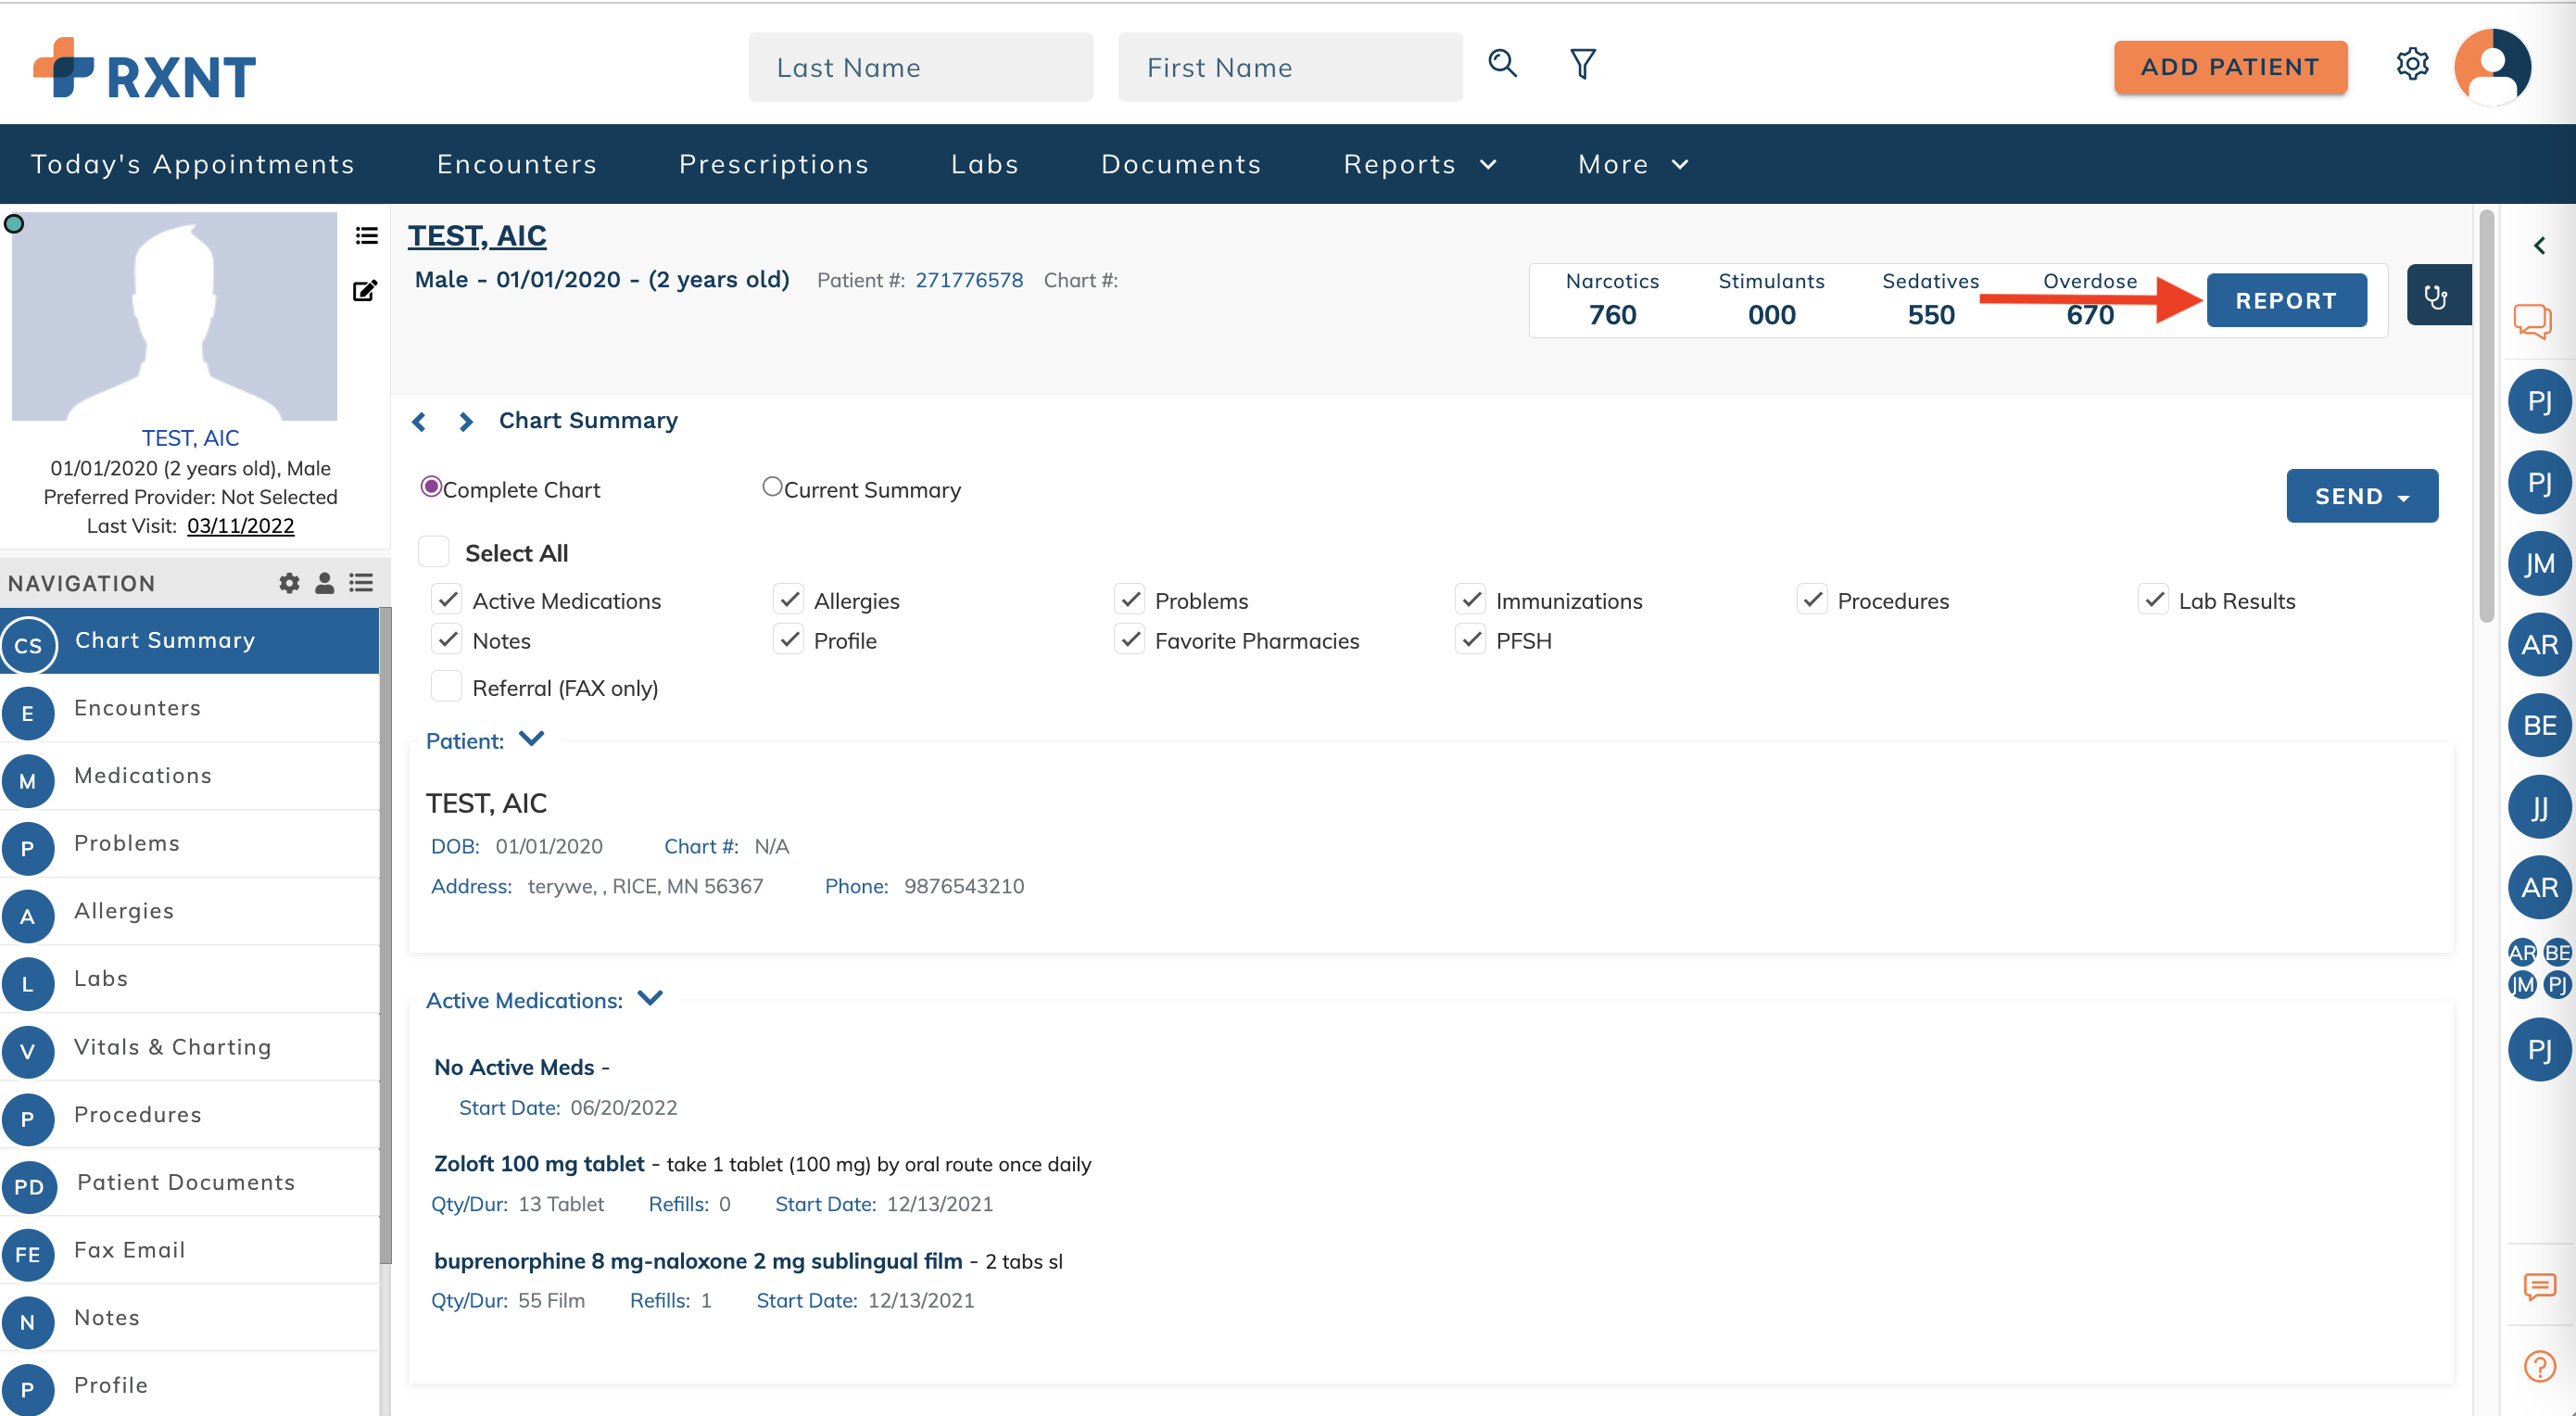
Task: Open the orange chat bubbles icon
Action: pyautogui.click(x=2534, y=322)
